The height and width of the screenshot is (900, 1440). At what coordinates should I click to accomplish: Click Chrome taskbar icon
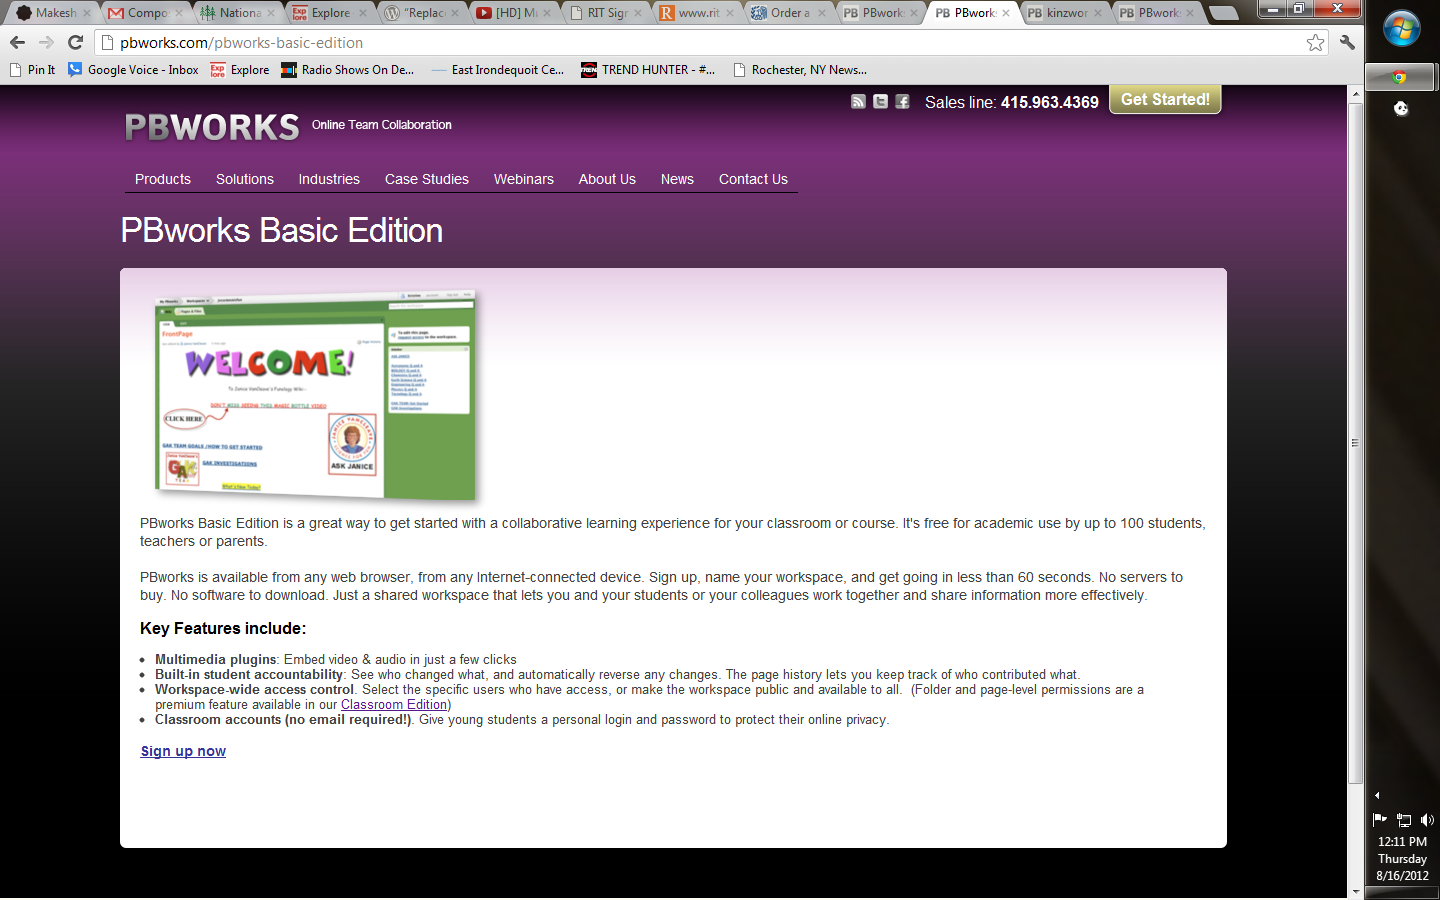coord(1400,77)
